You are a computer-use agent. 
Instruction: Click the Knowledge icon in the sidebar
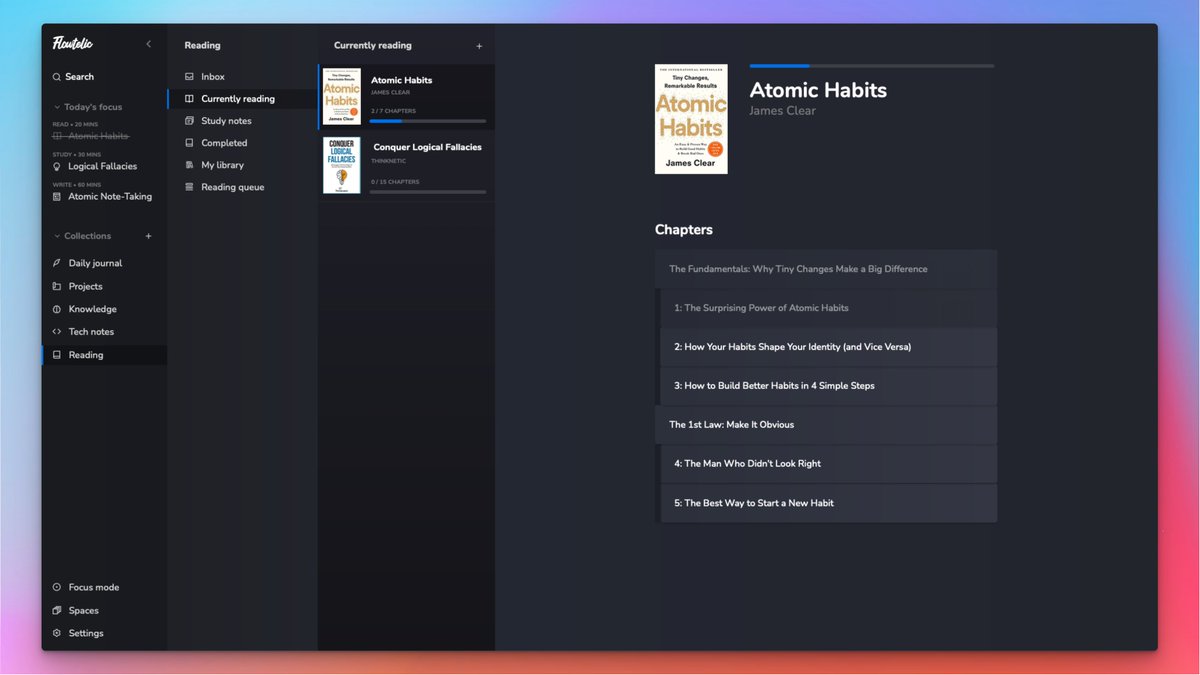[57, 309]
